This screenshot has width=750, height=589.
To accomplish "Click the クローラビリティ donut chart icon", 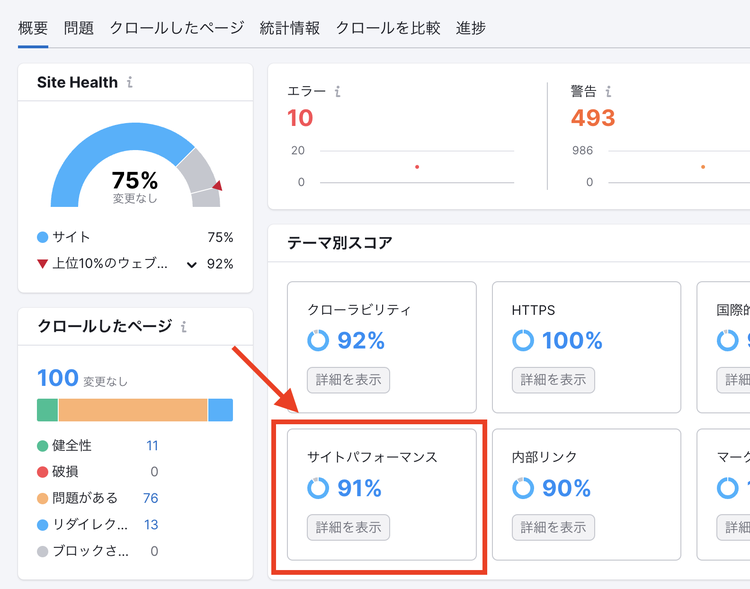I will click(x=318, y=341).
